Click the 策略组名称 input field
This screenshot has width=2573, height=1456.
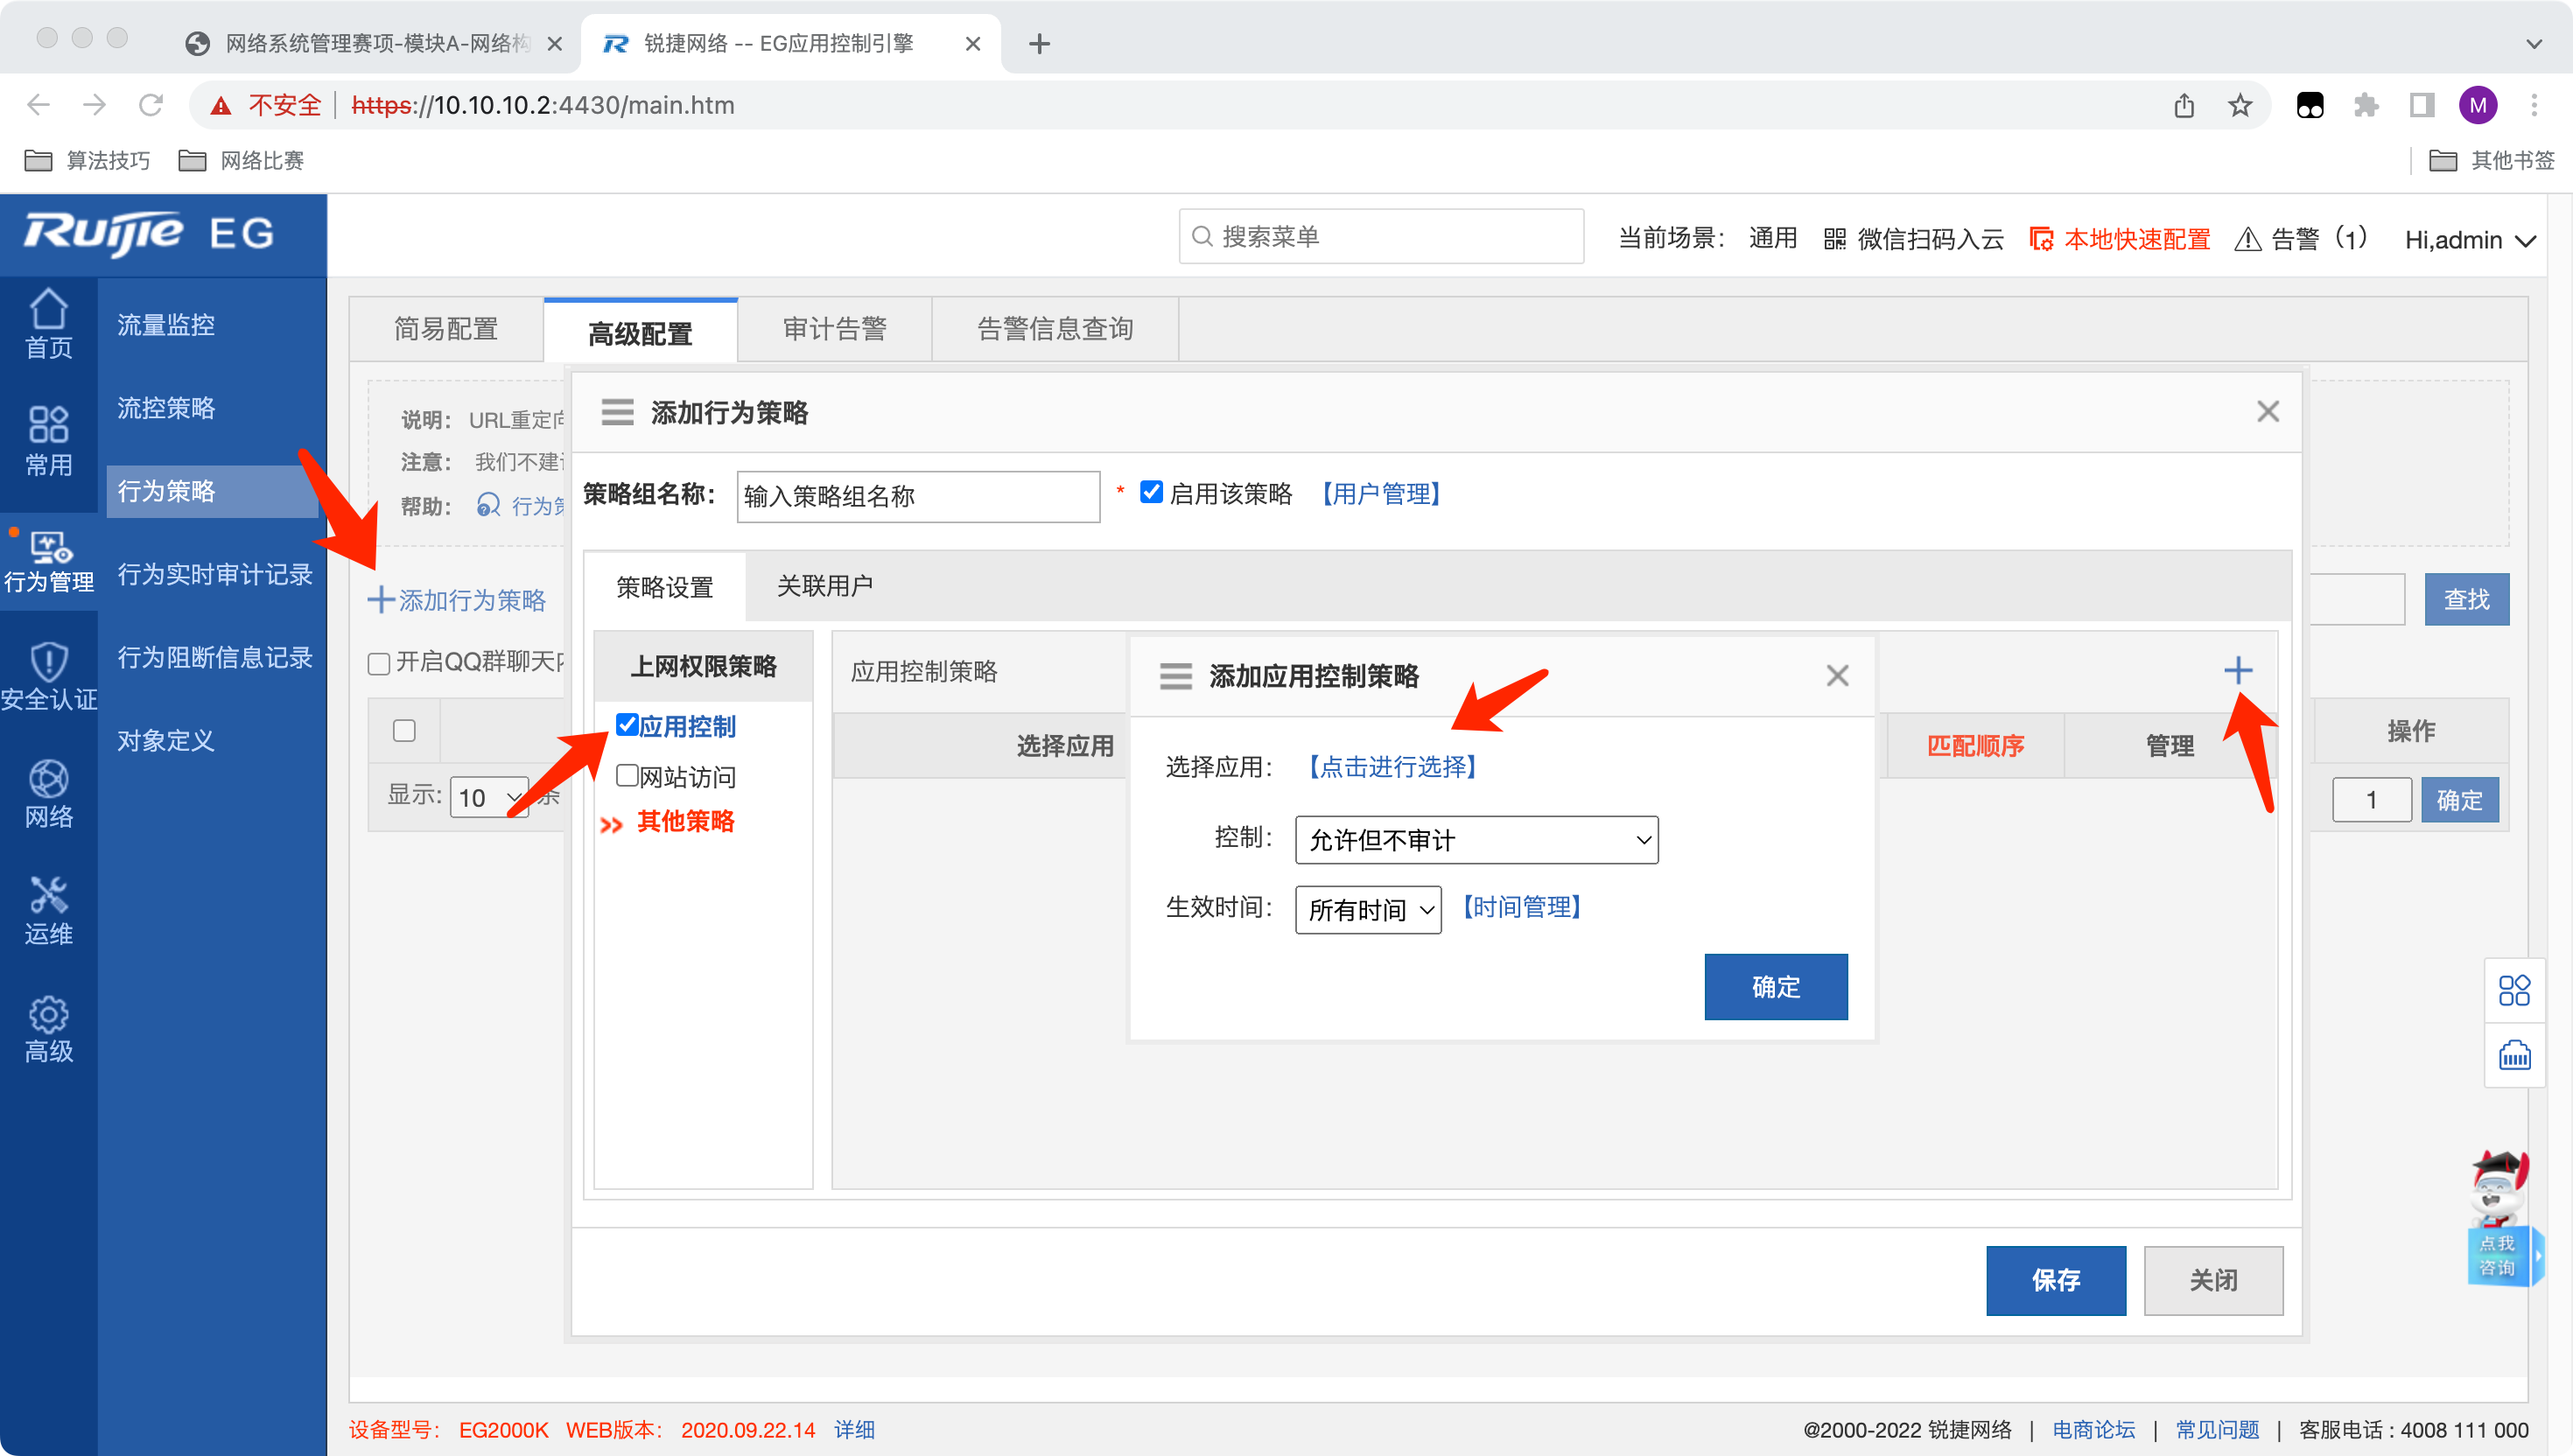click(x=917, y=496)
